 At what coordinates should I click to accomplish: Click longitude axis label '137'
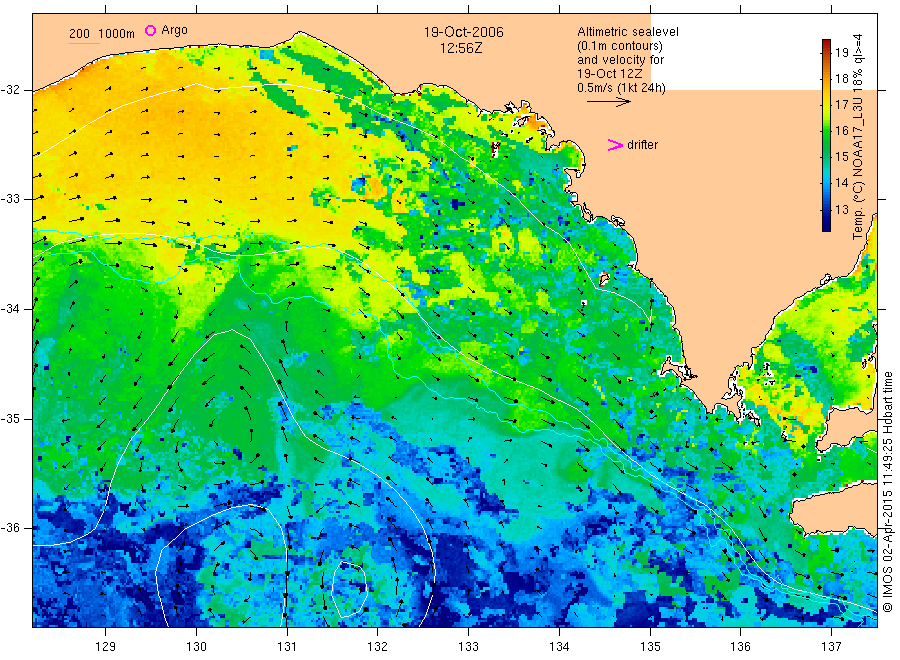coord(832,647)
